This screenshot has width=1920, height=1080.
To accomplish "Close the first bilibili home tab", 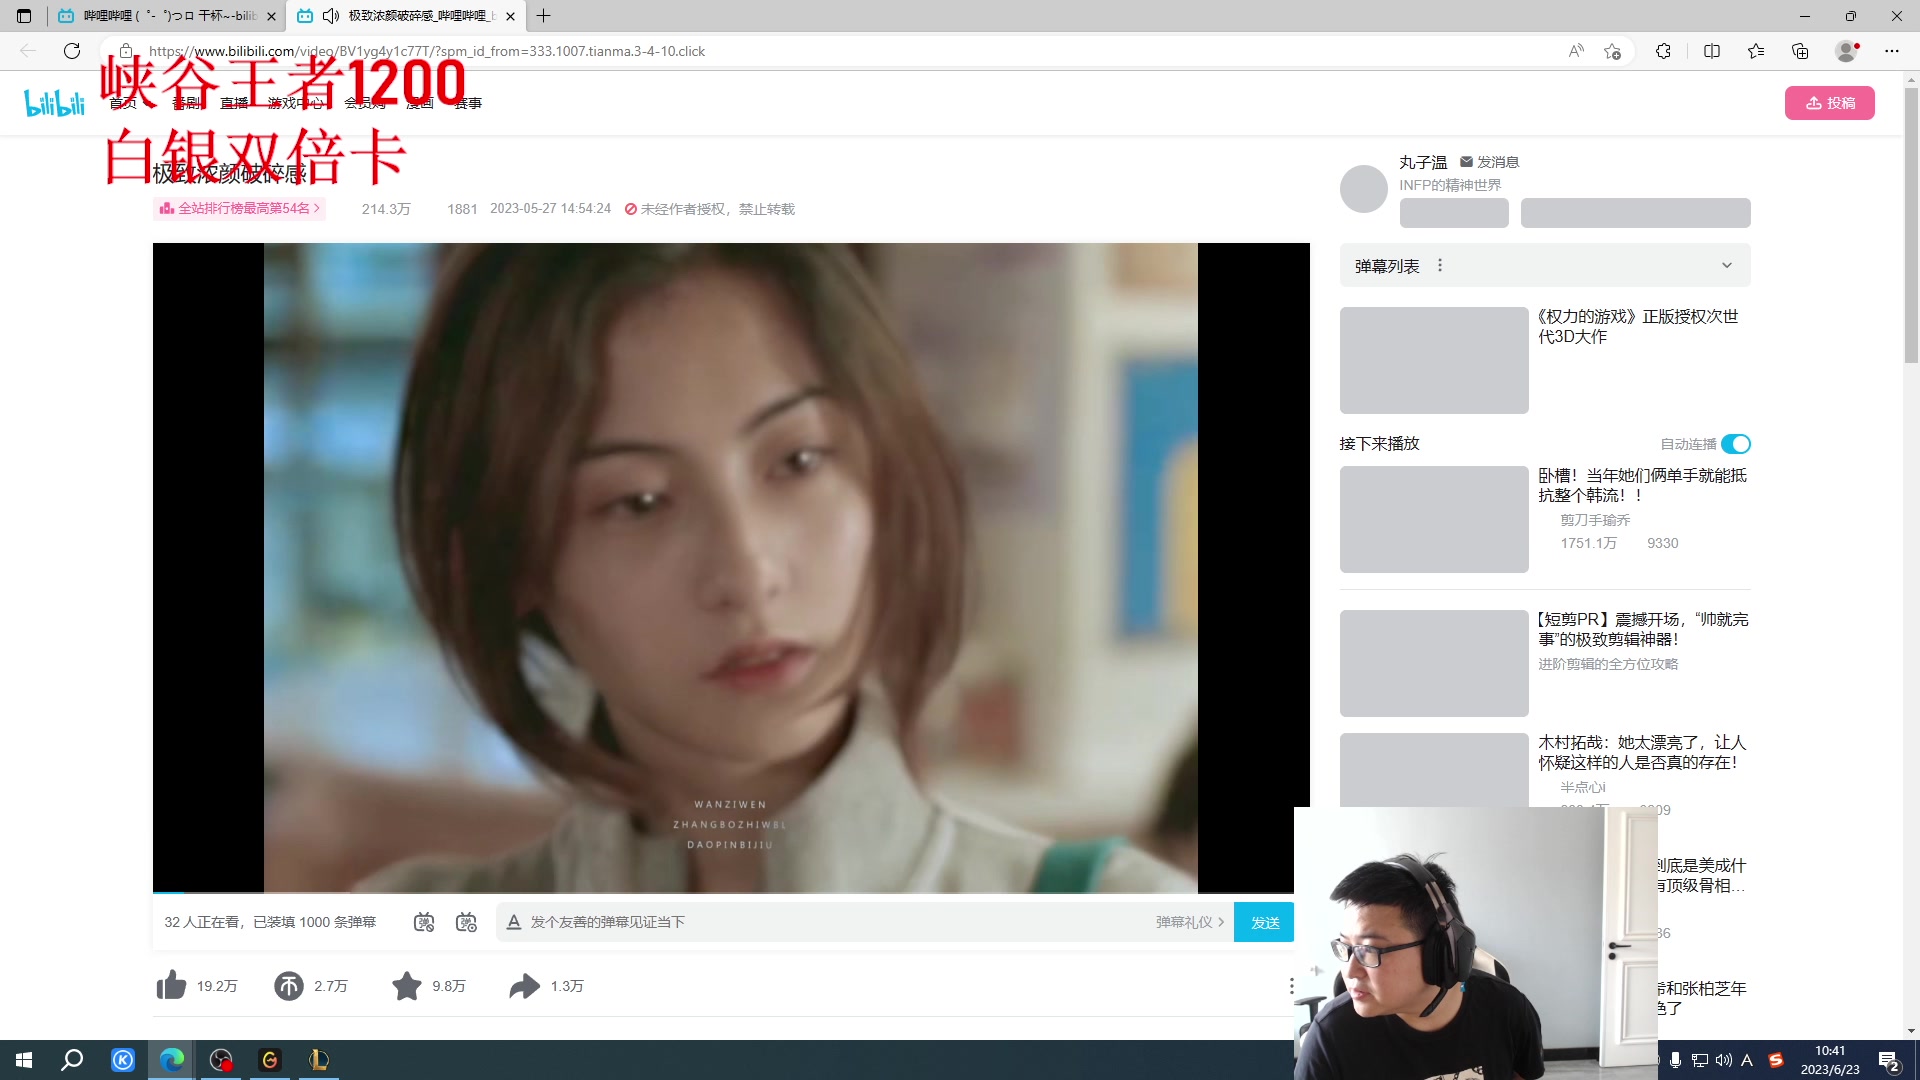I will tap(271, 16).
